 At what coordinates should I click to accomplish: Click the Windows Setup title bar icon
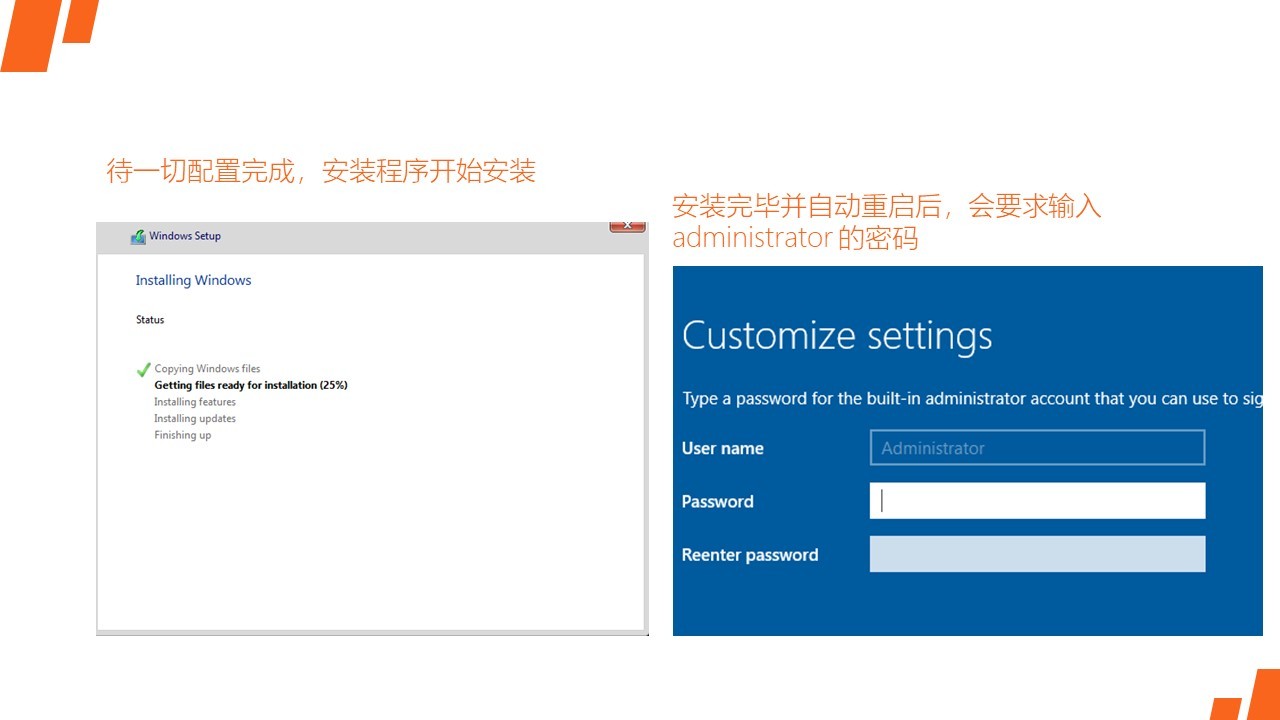tap(138, 237)
